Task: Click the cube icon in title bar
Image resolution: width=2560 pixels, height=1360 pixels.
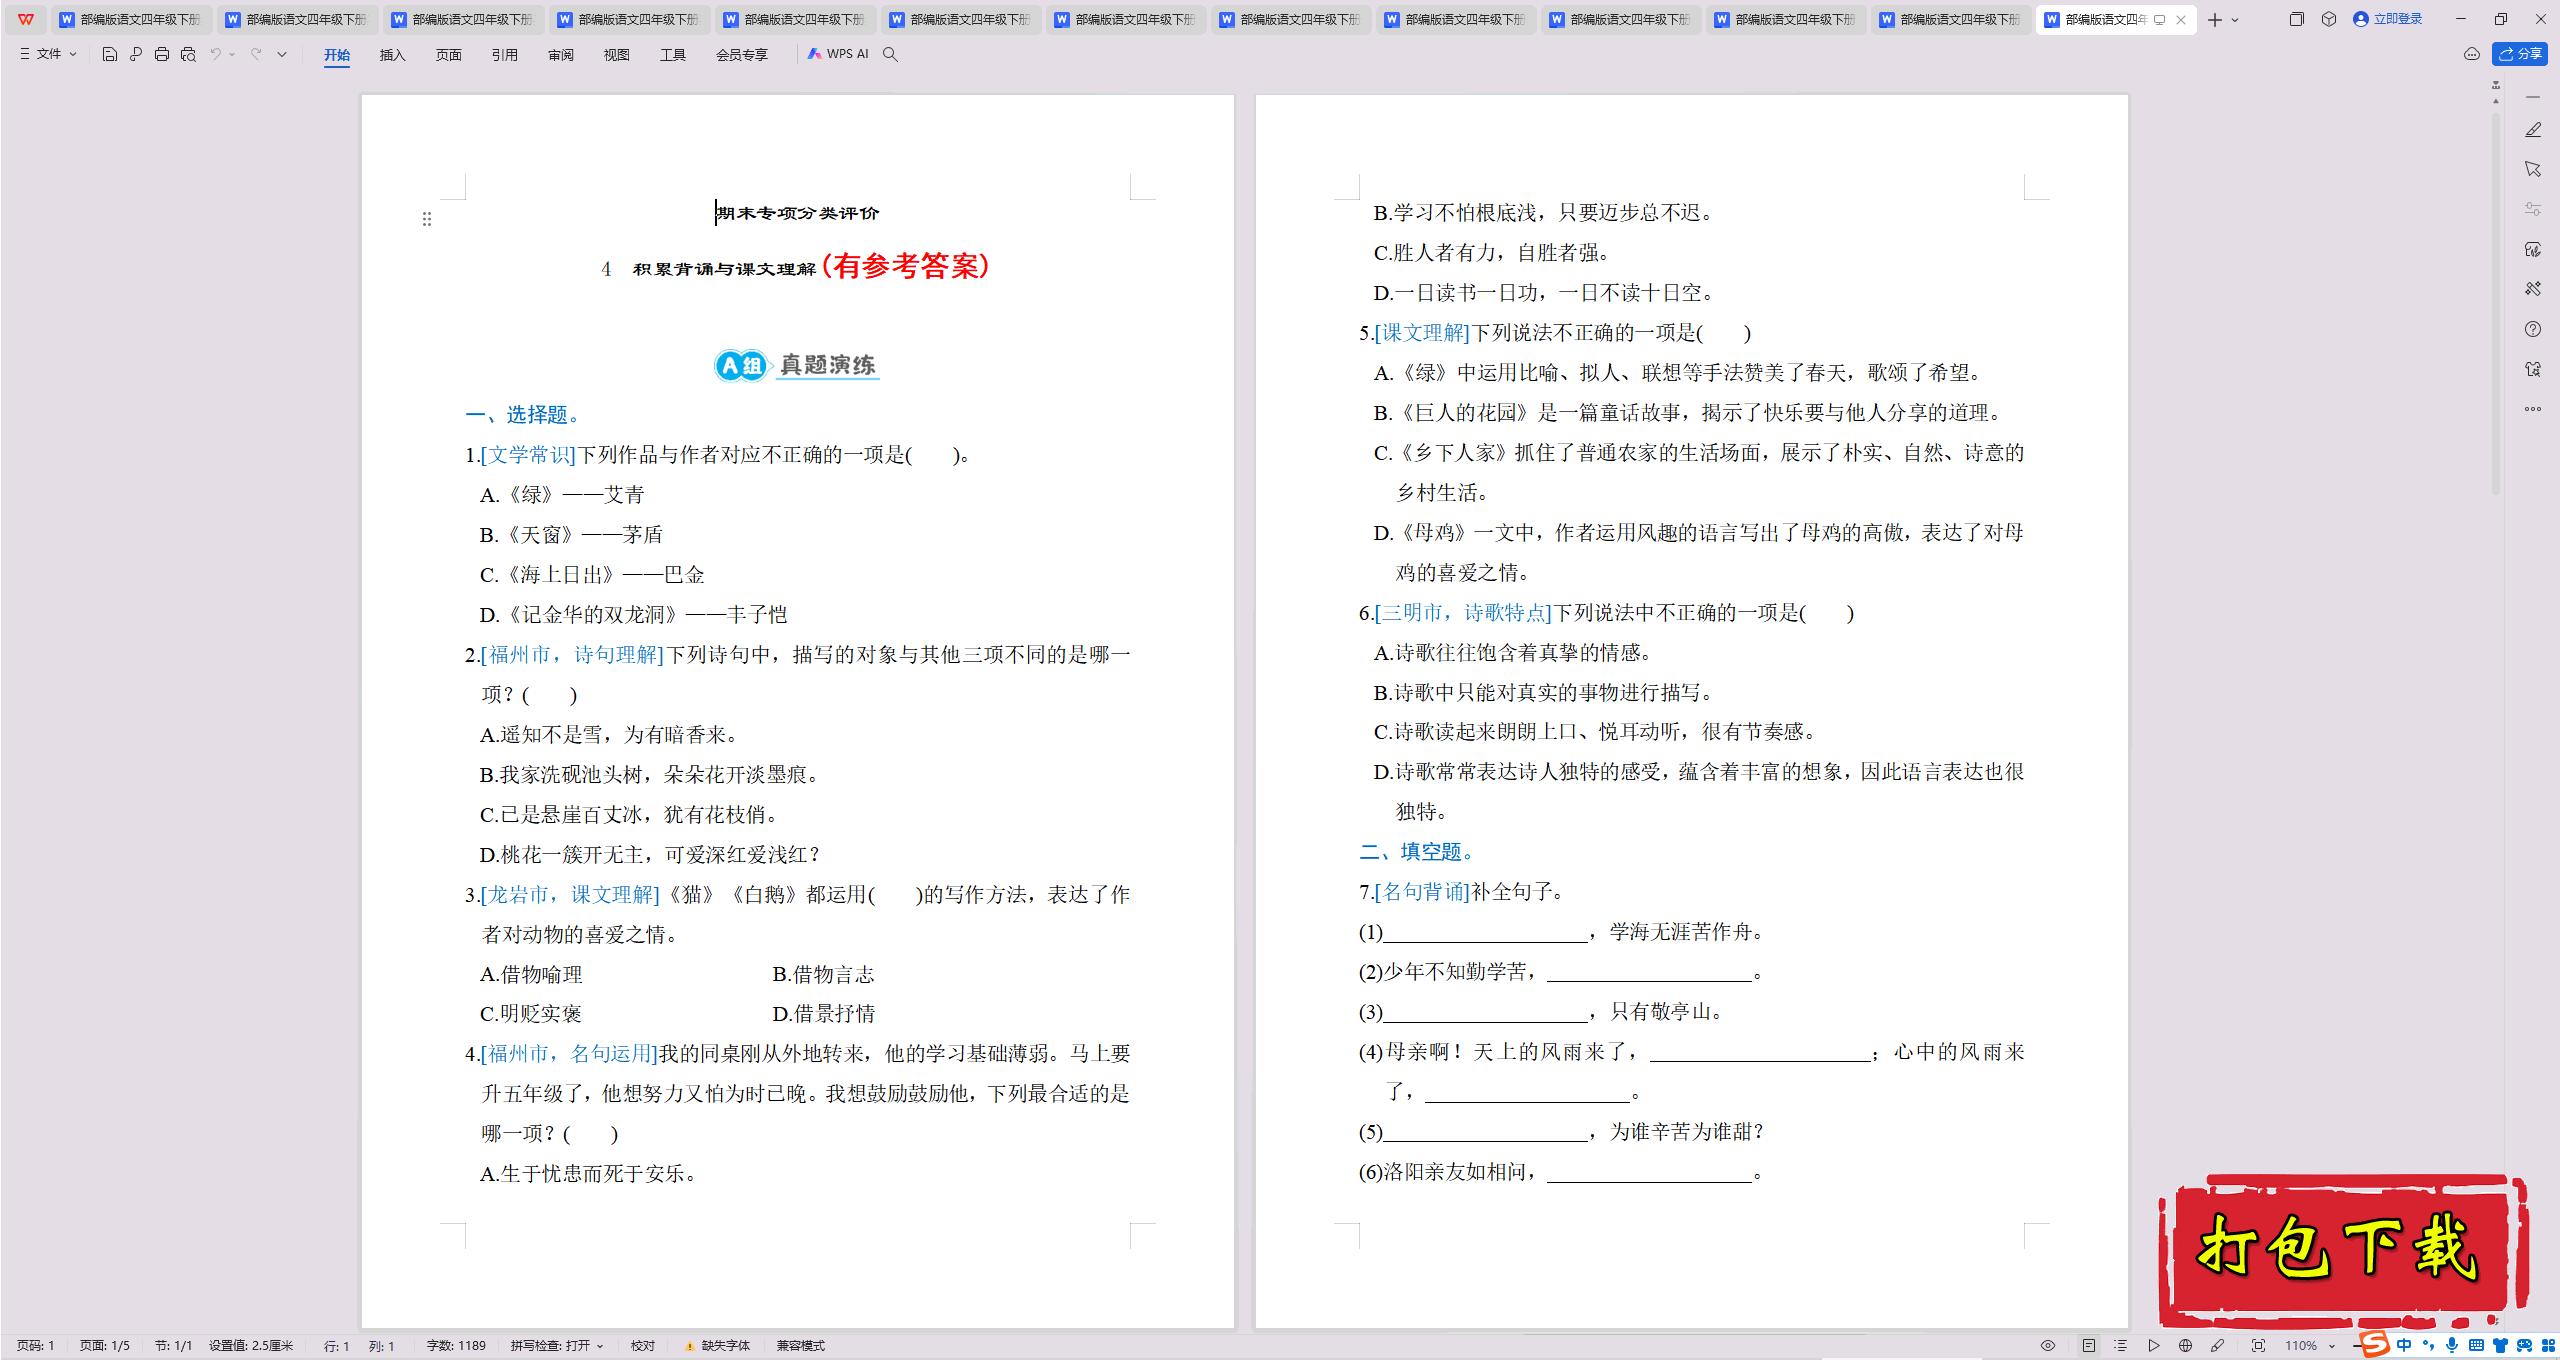Action: coord(2329,19)
